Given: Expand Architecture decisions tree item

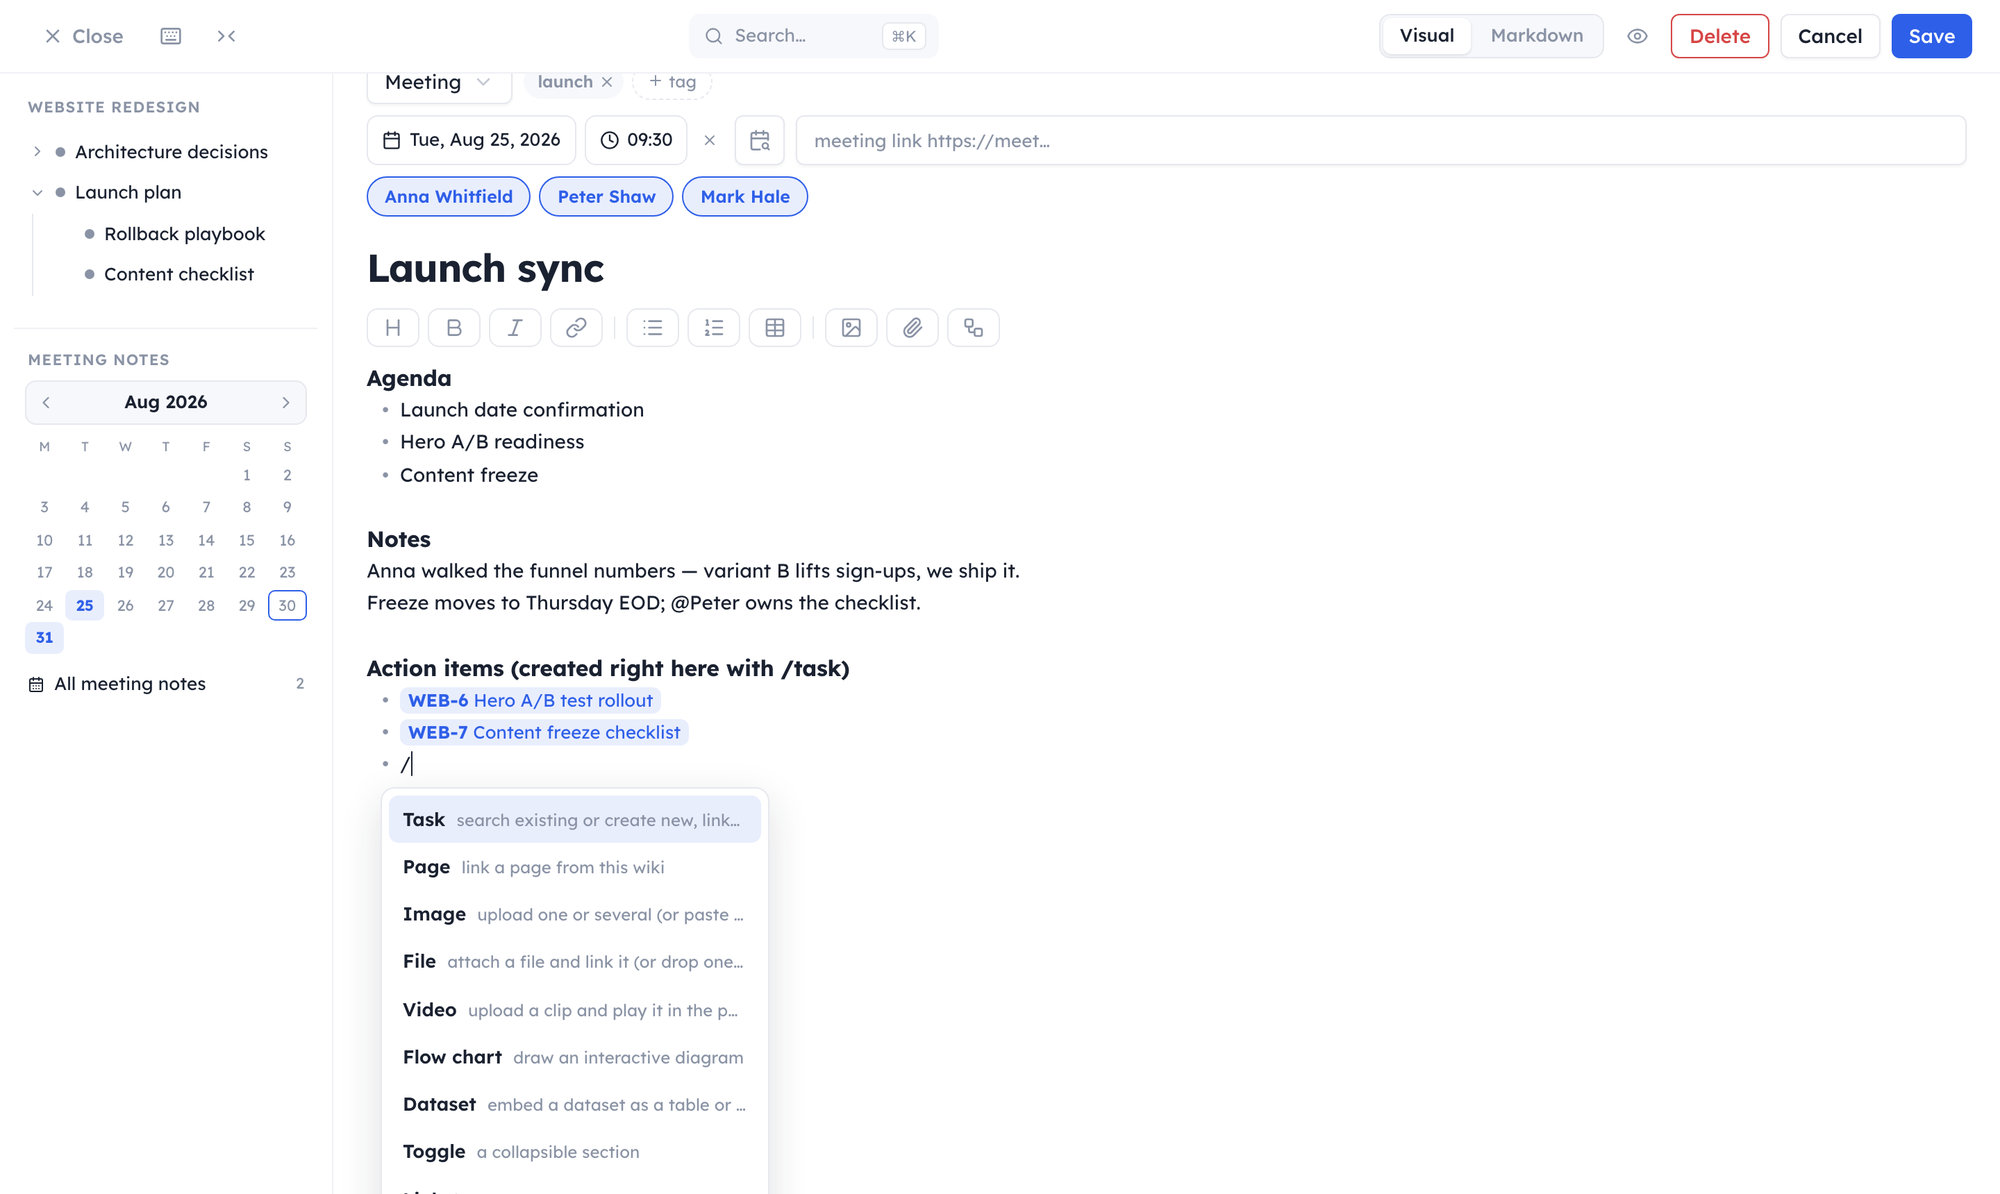Looking at the screenshot, I should [37, 152].
